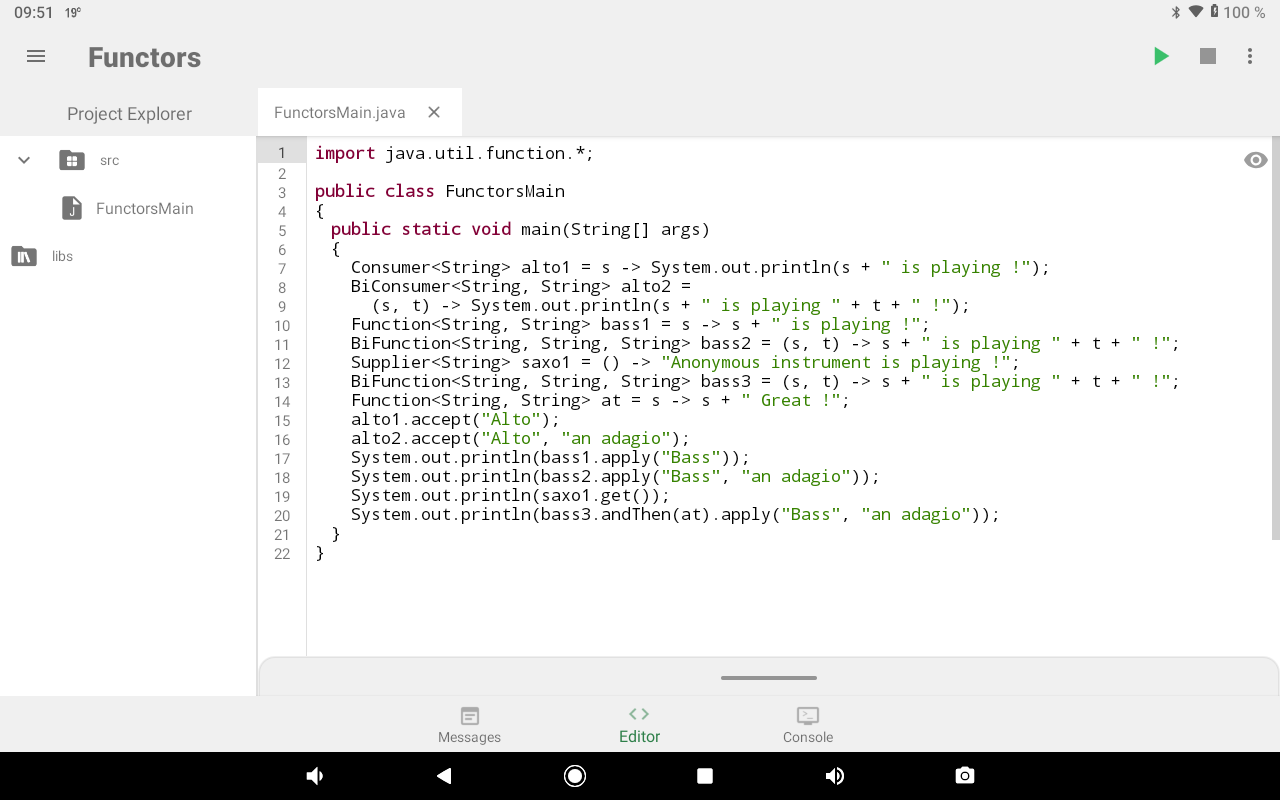Lower volume with the navigation bar speaker

click(314, 776)
